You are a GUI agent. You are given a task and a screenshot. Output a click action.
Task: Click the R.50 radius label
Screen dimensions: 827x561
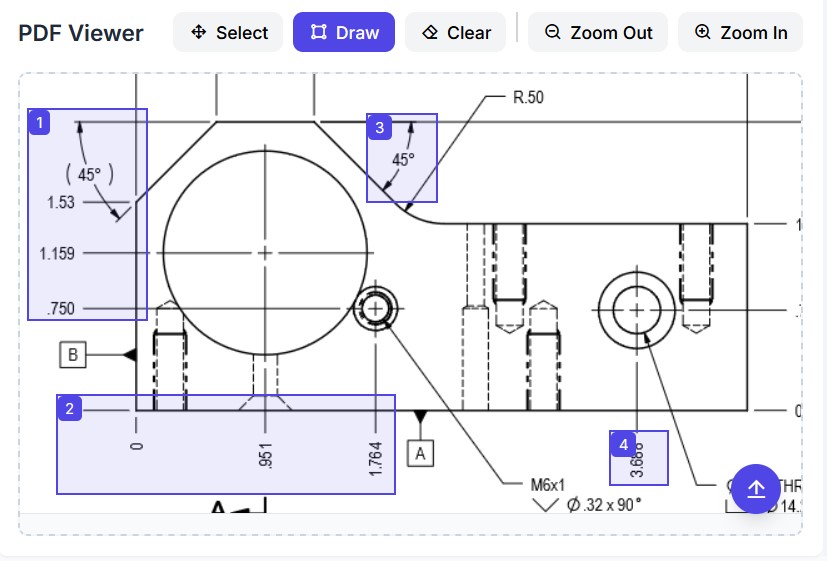(x=528, y=98)
